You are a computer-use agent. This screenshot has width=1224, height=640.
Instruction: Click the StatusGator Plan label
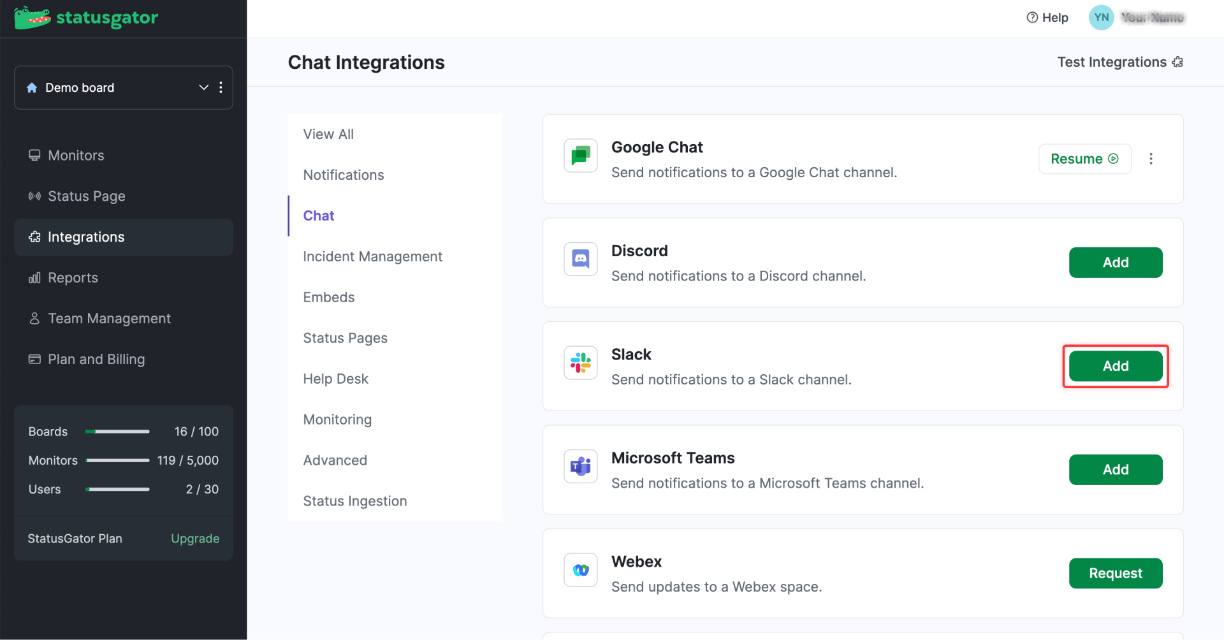pos(75,538)
